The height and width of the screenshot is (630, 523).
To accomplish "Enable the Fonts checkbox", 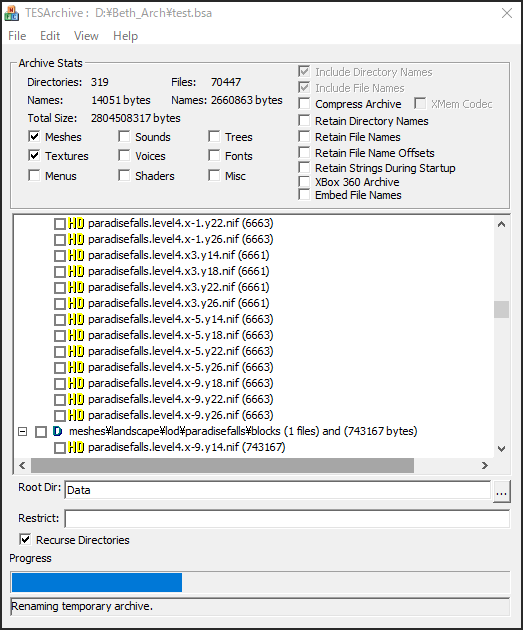I will [x=214, y=155].
